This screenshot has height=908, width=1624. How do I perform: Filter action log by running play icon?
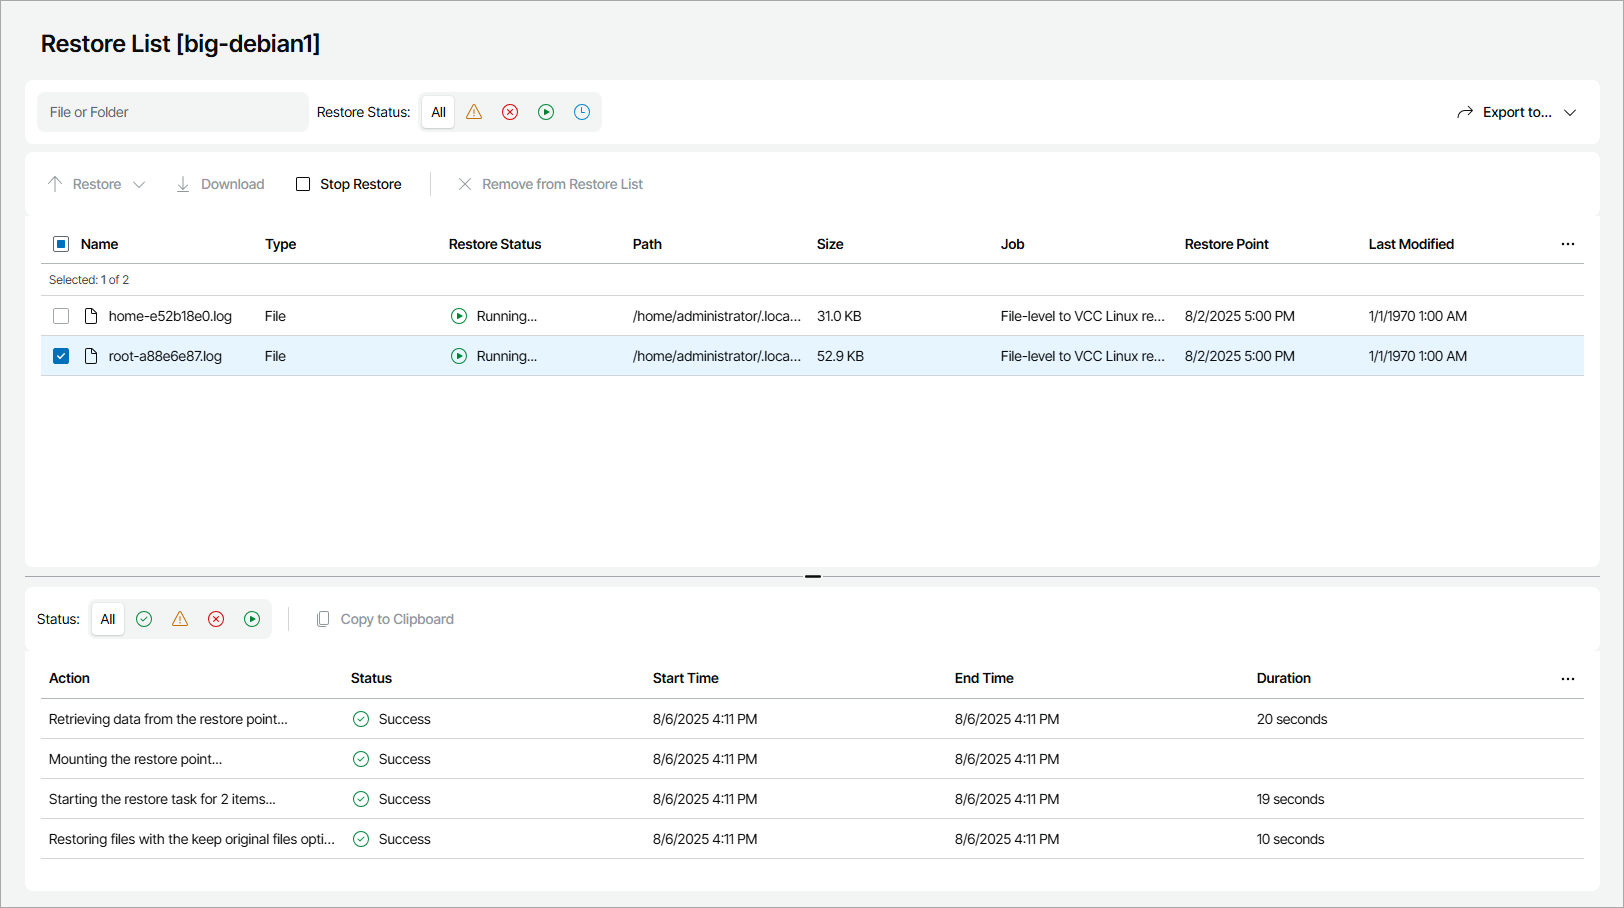coord(252,619)
